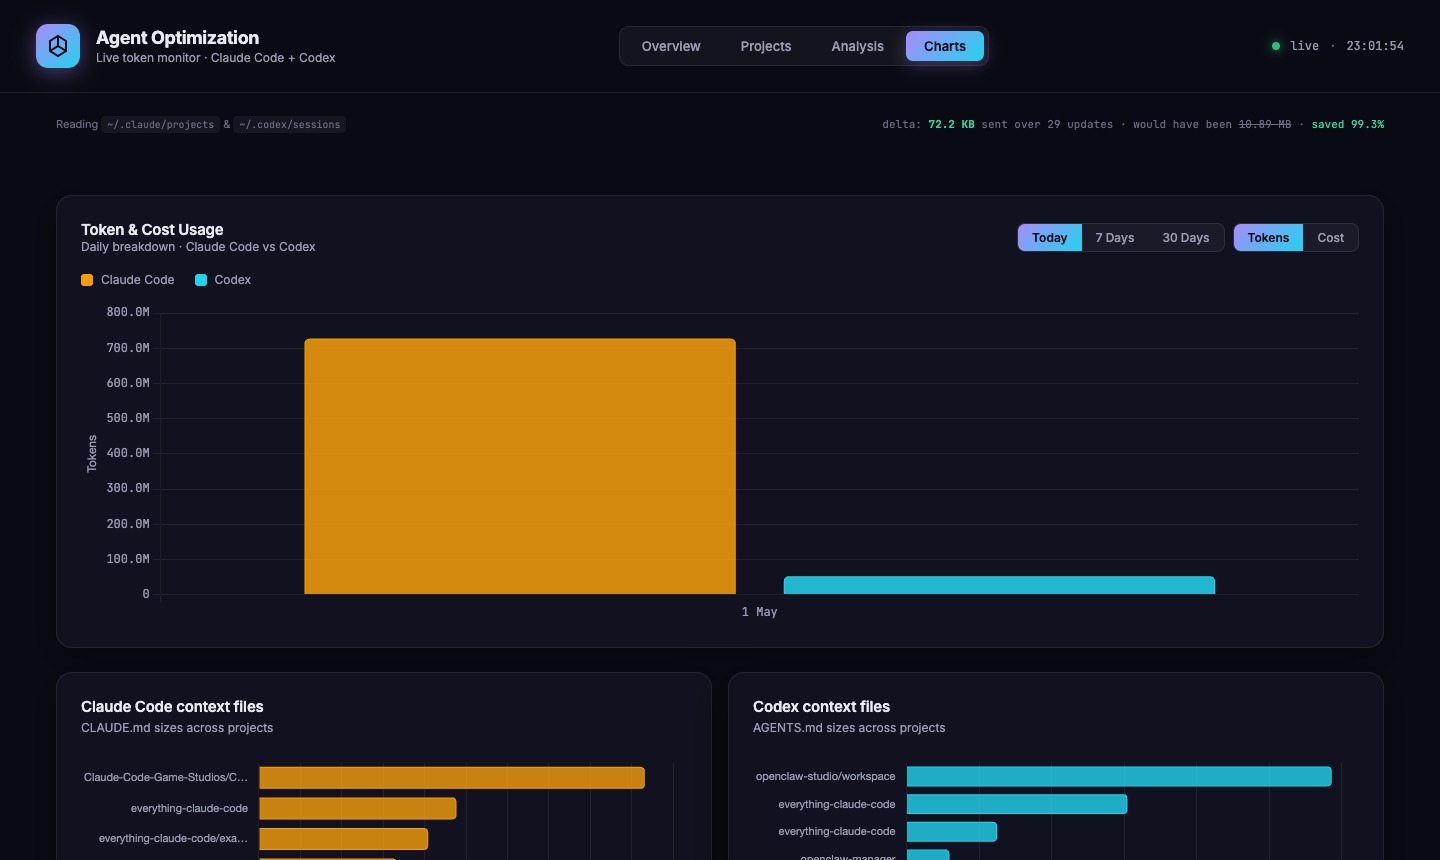Select the Tokens metric toggle
Screen dimensions: 1440x860
(1268, 238)
